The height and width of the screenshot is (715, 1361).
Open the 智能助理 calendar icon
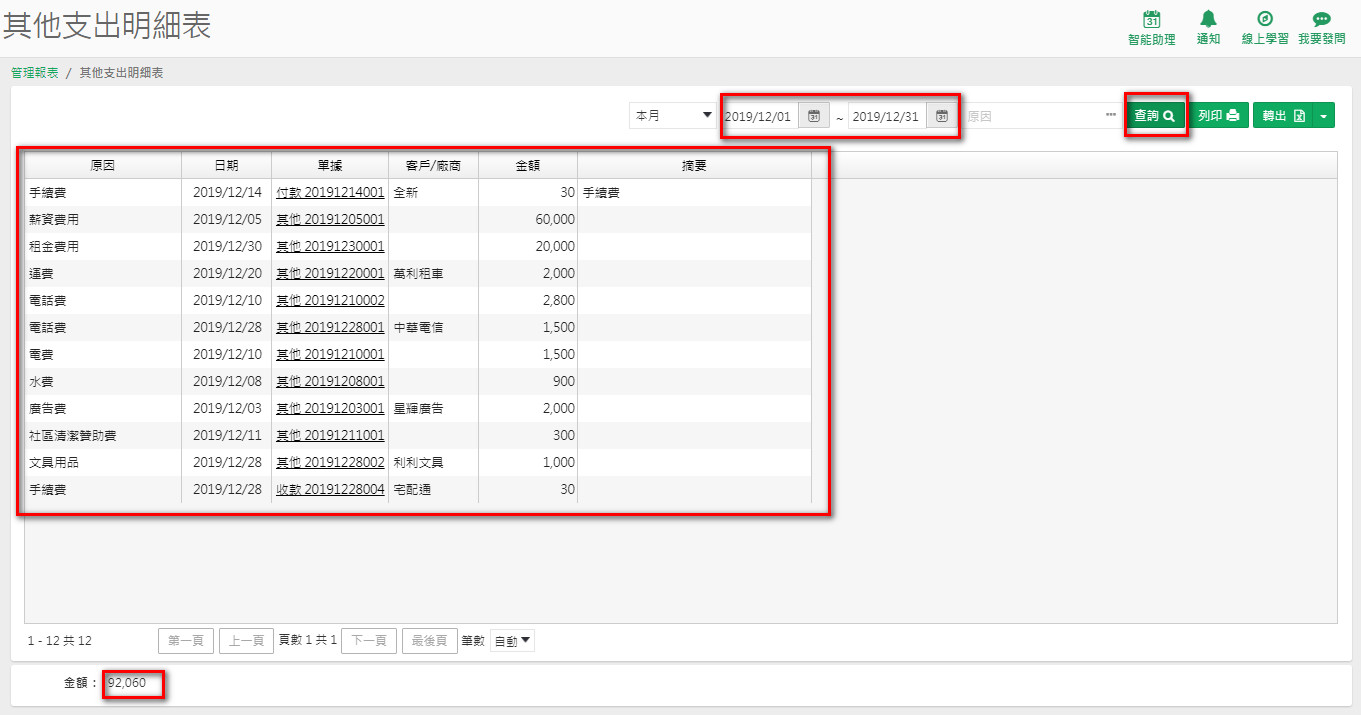click(x=1151, y=19)
